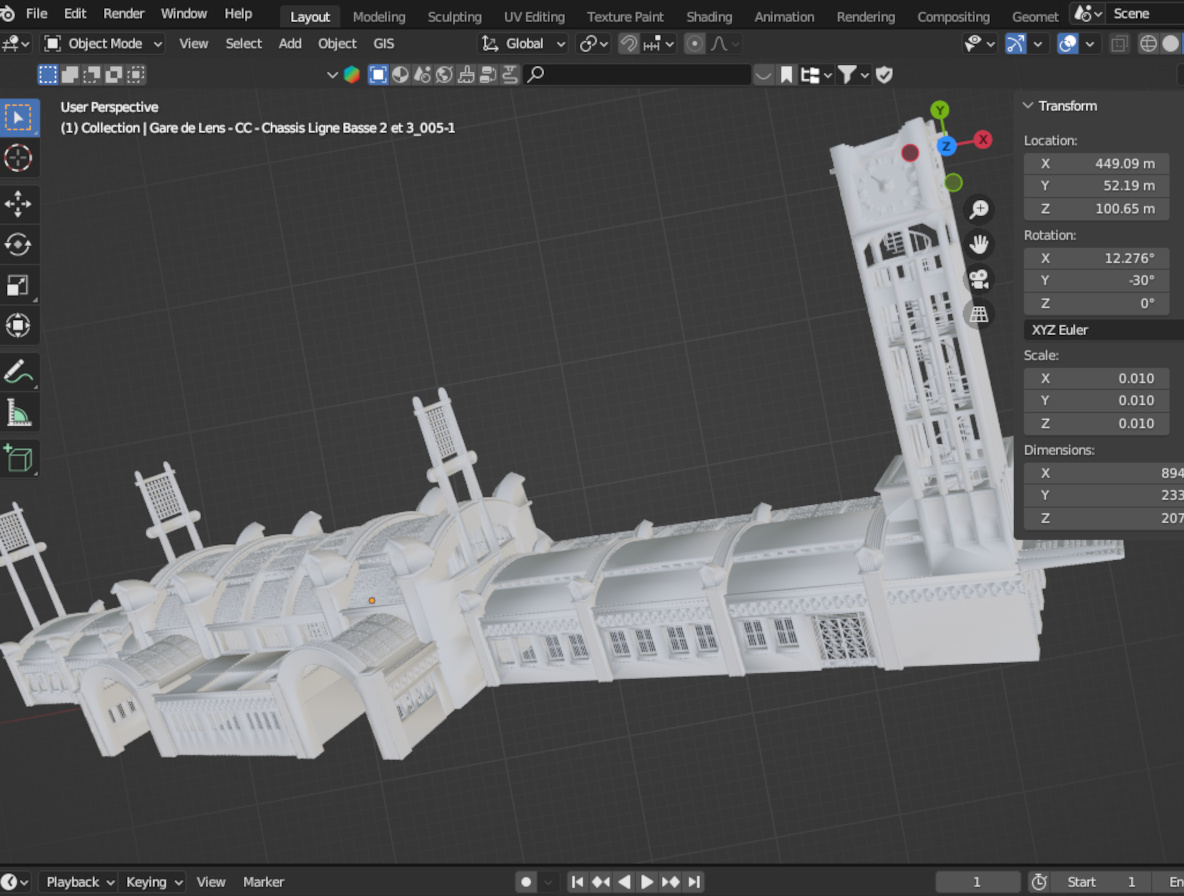The height and width of the screenshot is (896, 1184).
Task: Open the GIS menu in viewport header
Action: click(x=384, y=44)
